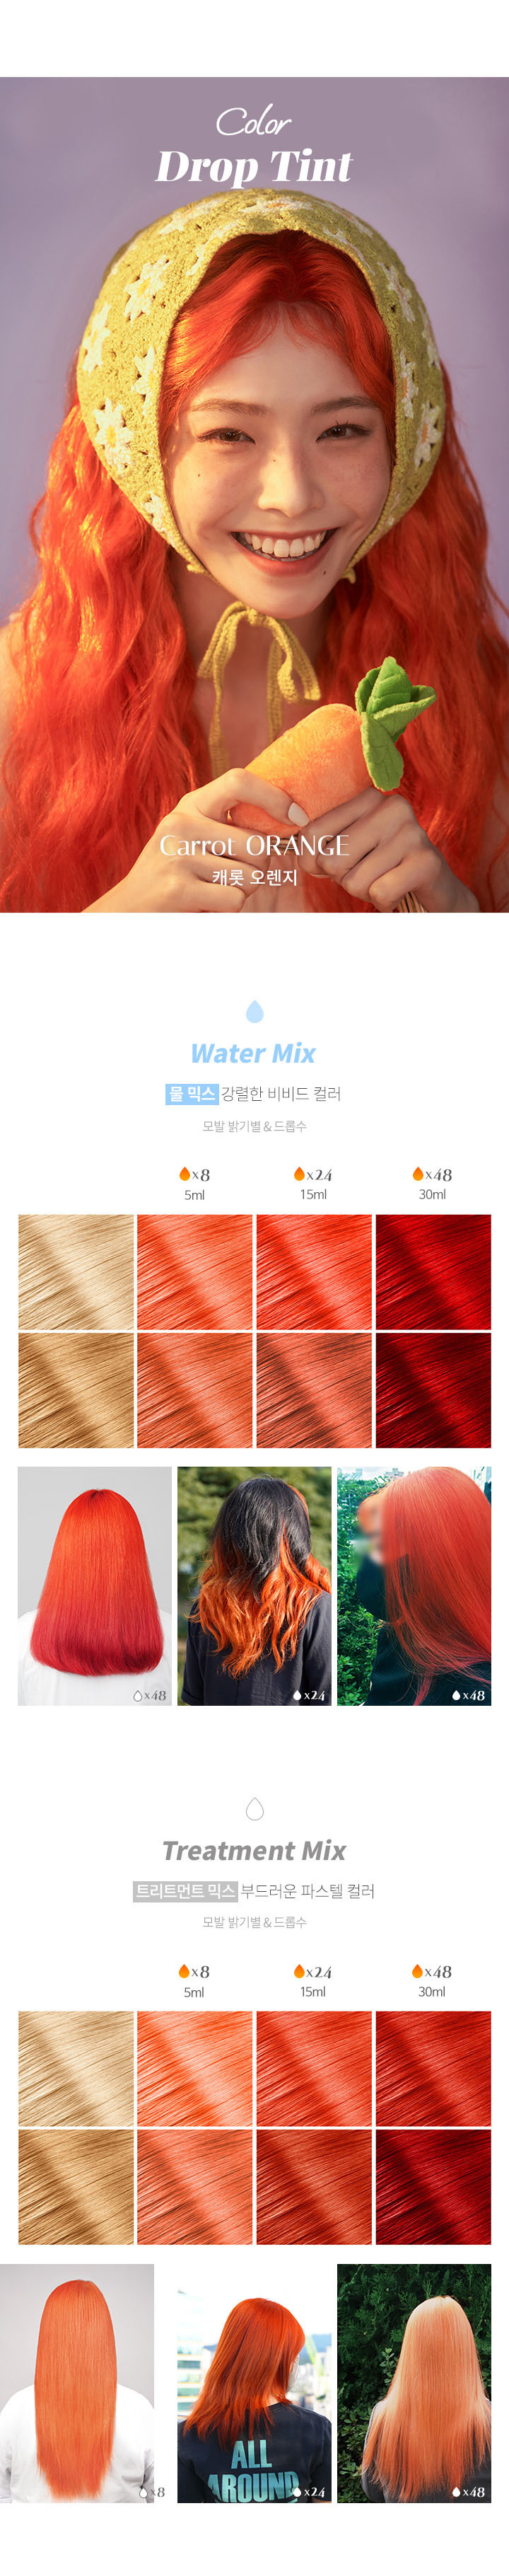
Task: Click the blue water drop icon
Action: 254,1011
